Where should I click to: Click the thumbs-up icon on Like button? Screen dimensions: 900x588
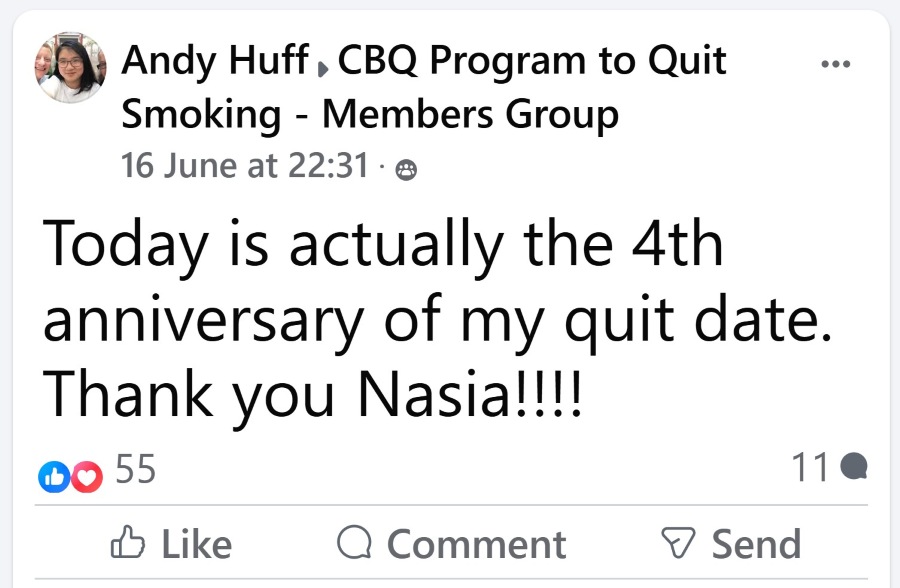click(x=126, y=543)
